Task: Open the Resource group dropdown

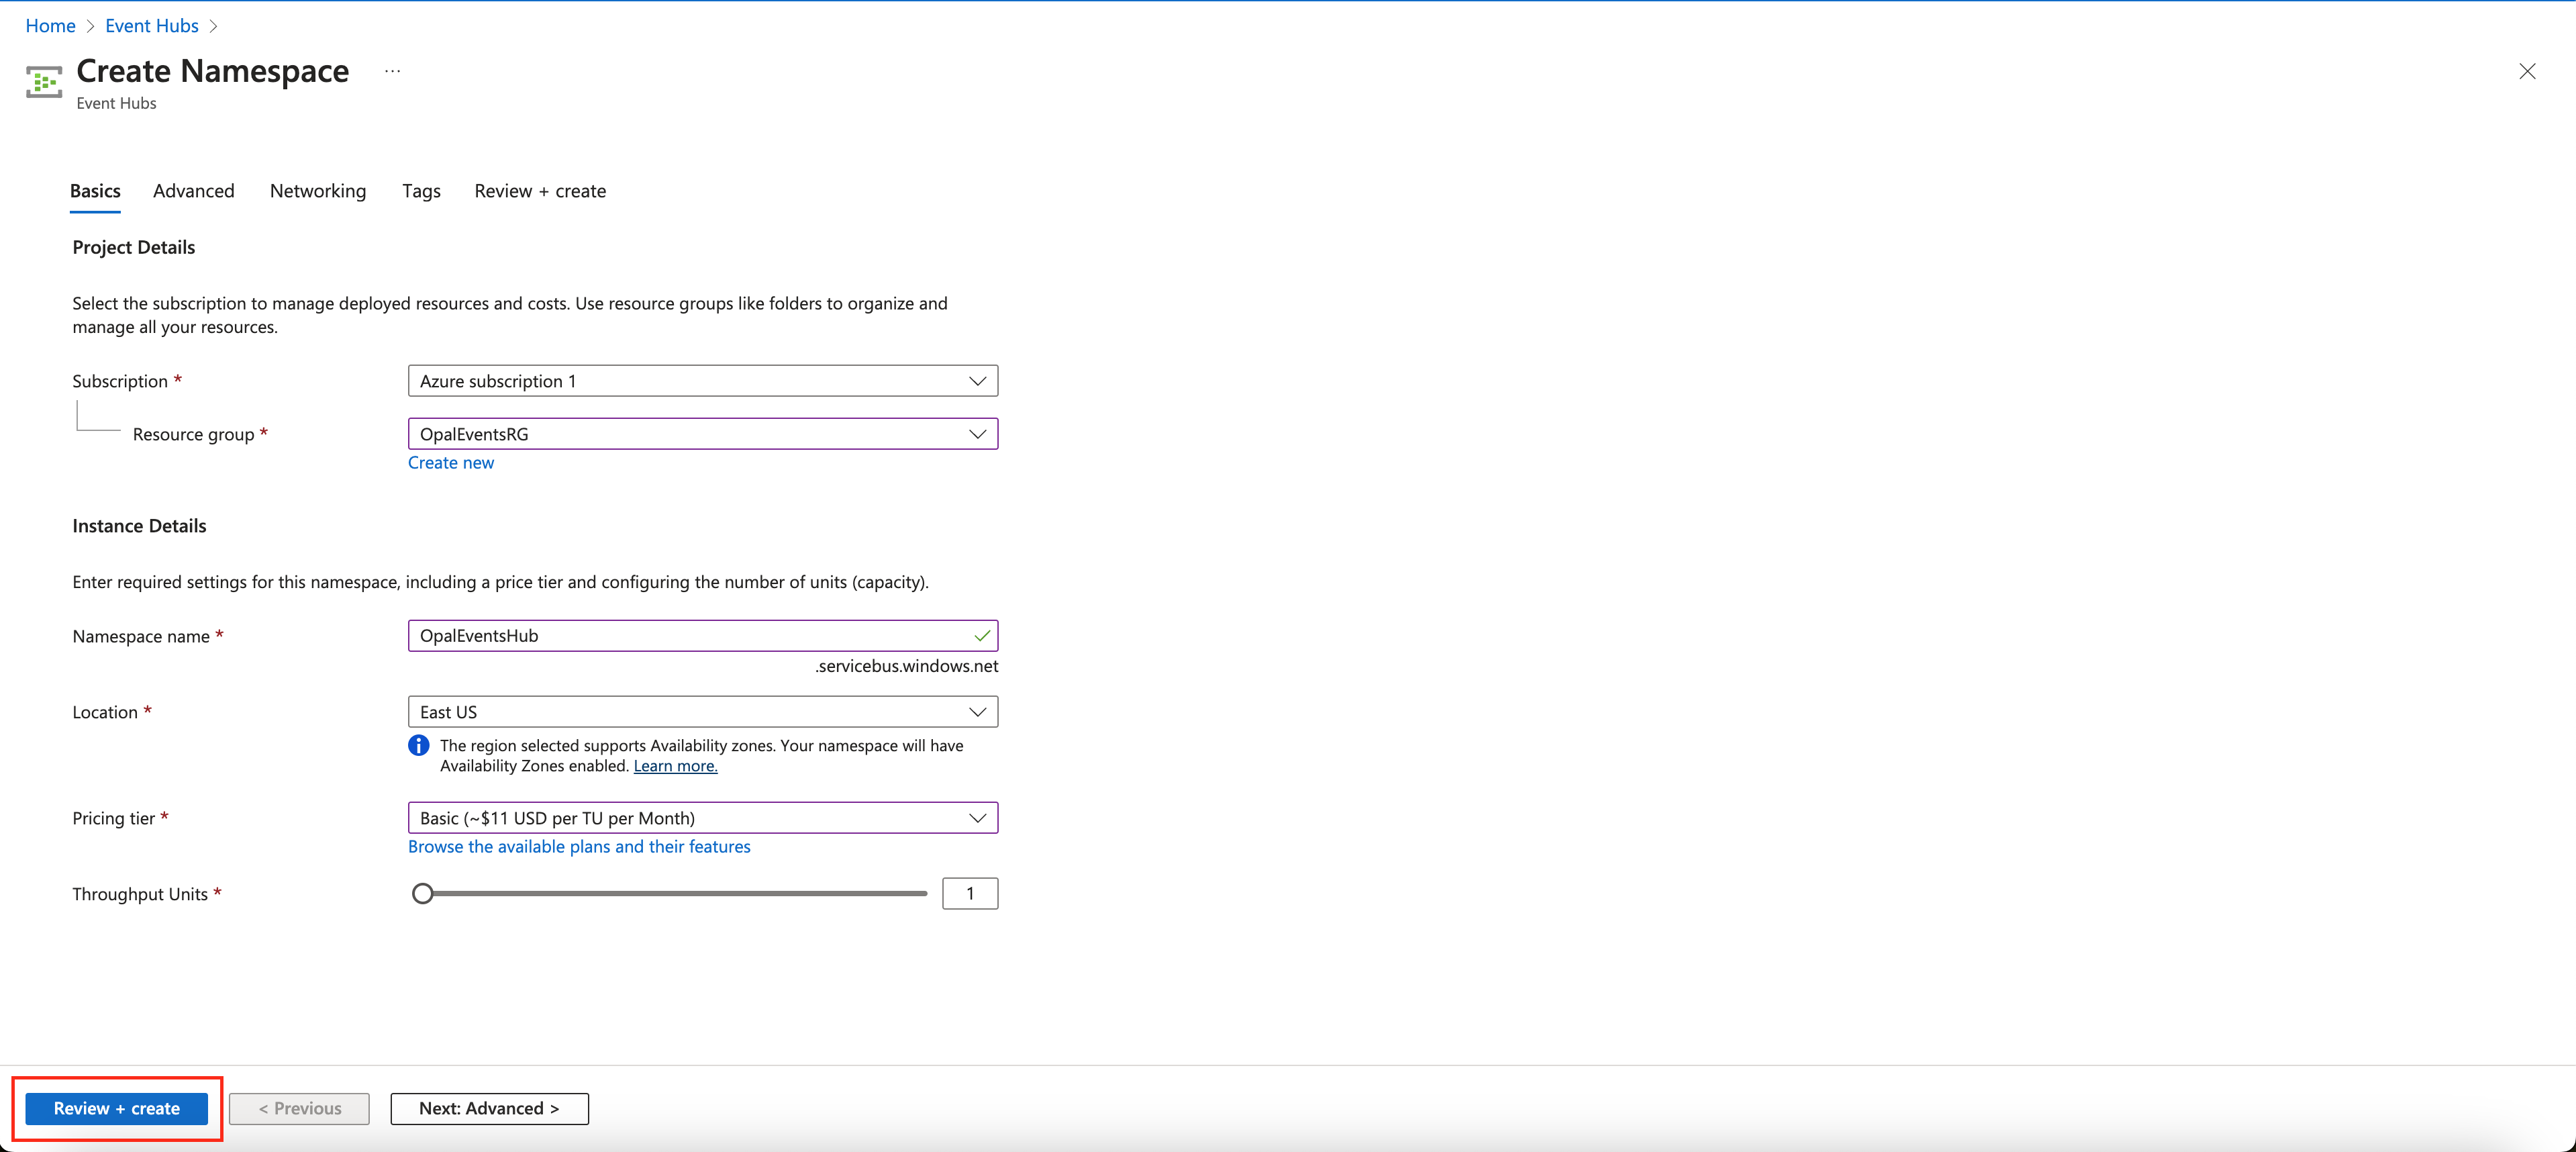Action: point(702,434)
